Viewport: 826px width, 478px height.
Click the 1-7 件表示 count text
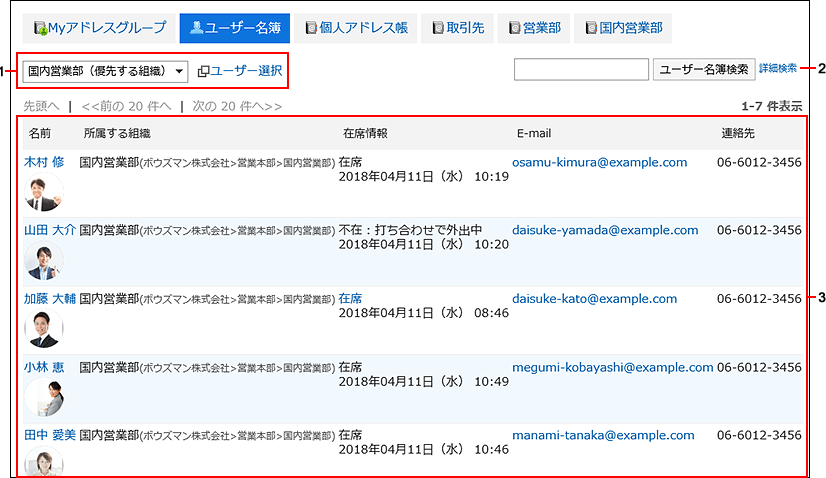tap(772, 106)
